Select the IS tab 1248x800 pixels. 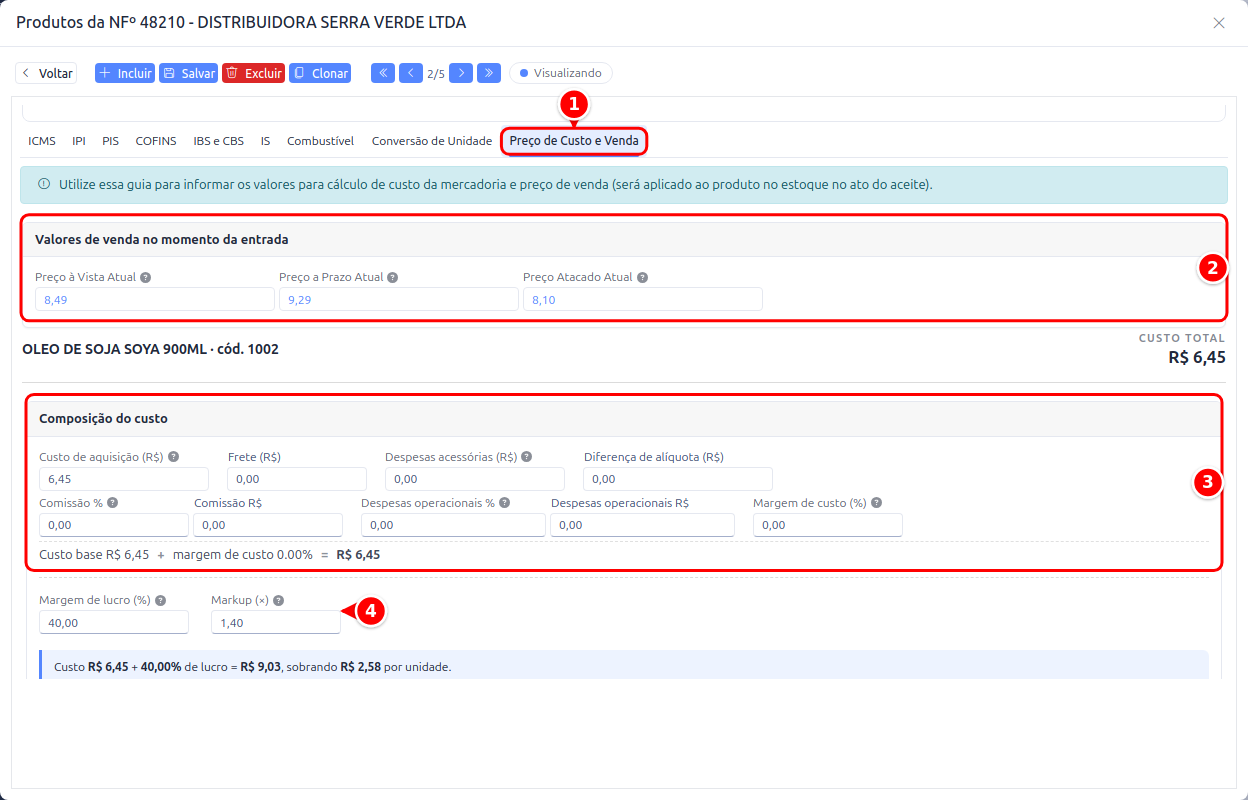coord(266,141)
